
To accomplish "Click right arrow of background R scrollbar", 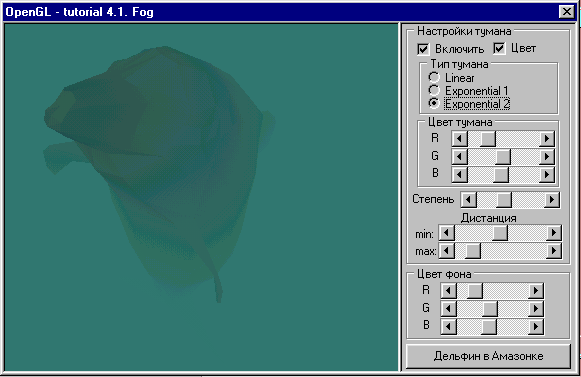I will pyautogui.click(x=536, y=291).
